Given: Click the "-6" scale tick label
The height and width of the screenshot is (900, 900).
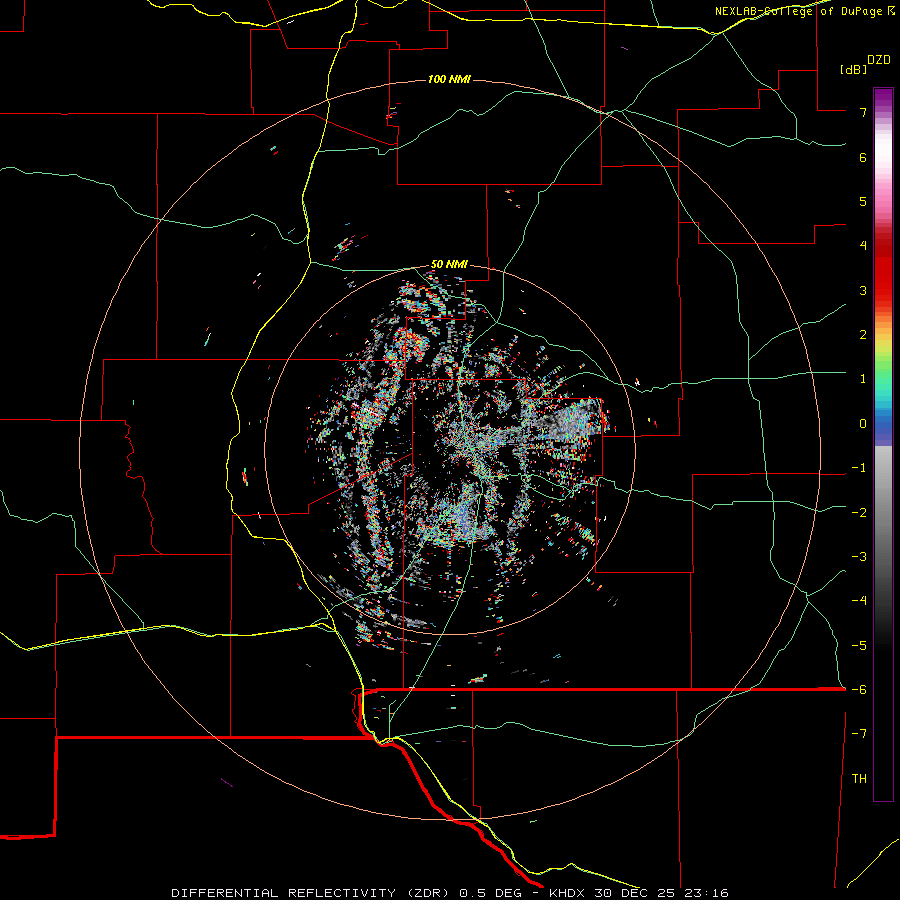Looking at the screenshot, I should click(x=859, y=689).
